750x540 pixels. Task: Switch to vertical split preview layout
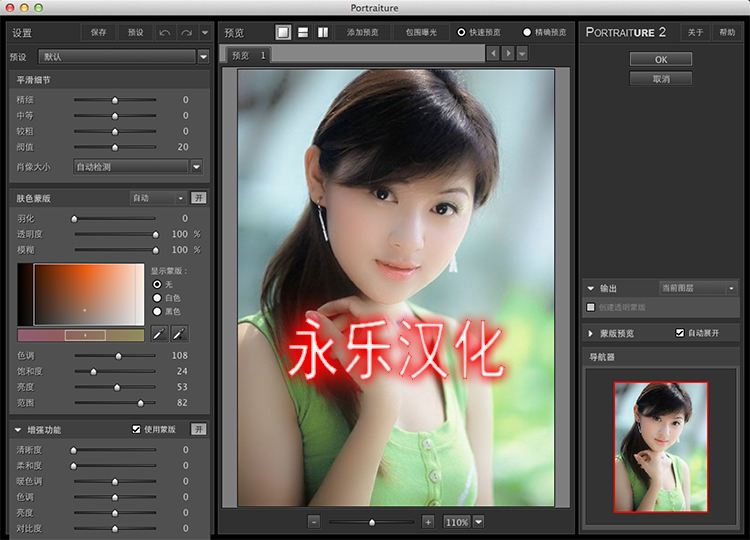323,32
